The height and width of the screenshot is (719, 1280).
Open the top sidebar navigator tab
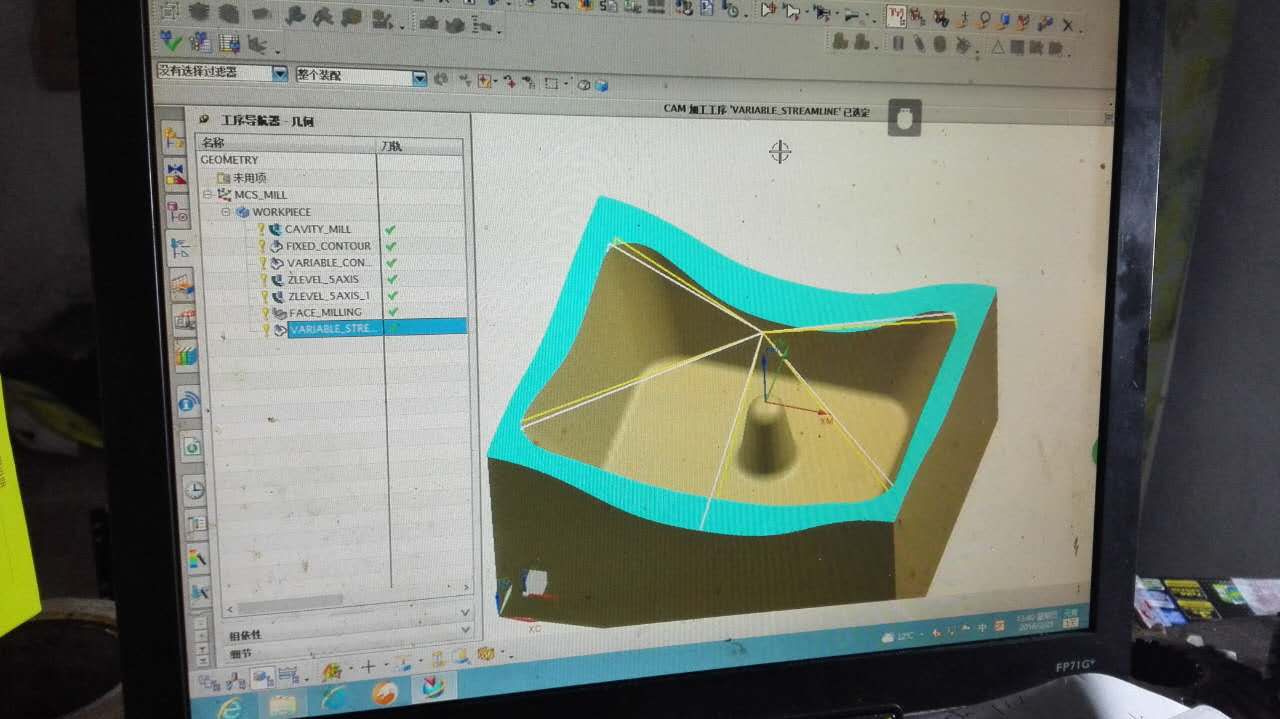(x=173, y=138)
